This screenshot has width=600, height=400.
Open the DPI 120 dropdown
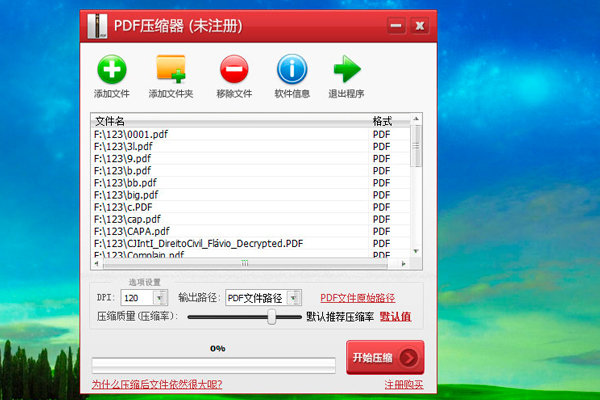coord(160,298)
